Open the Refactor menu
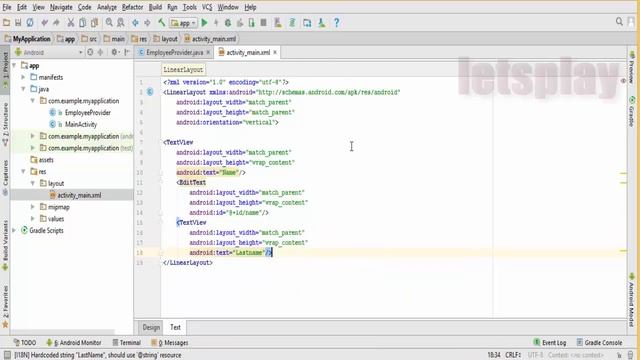 pos(132,7)
